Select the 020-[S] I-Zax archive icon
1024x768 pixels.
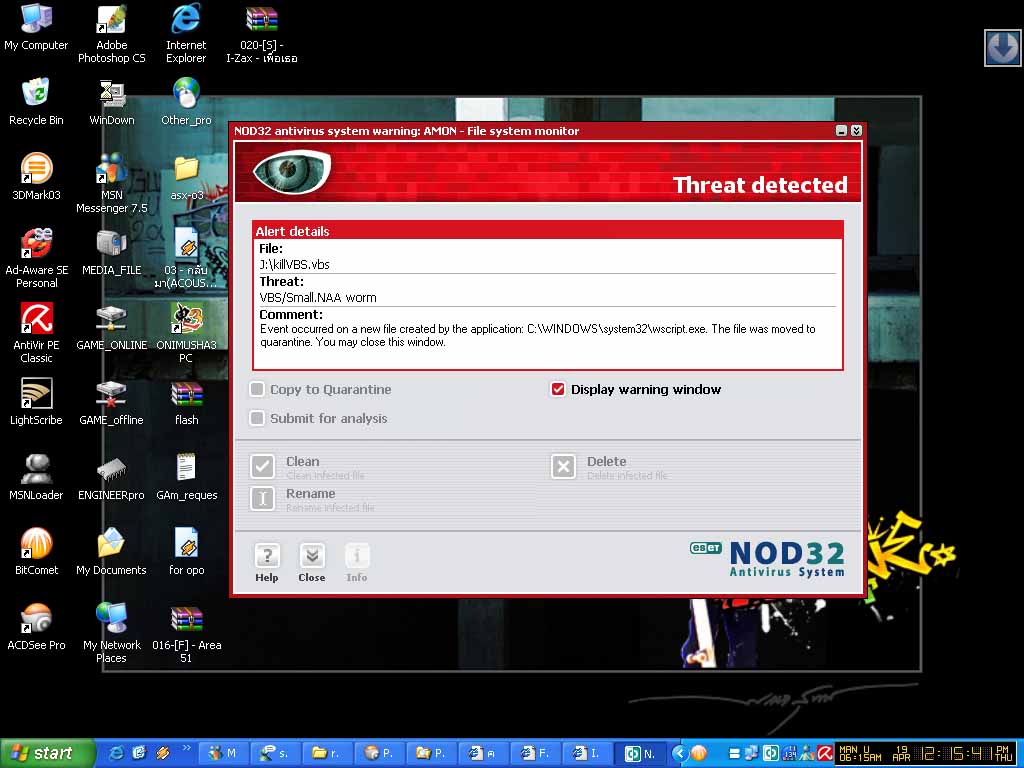click(262, 33)
